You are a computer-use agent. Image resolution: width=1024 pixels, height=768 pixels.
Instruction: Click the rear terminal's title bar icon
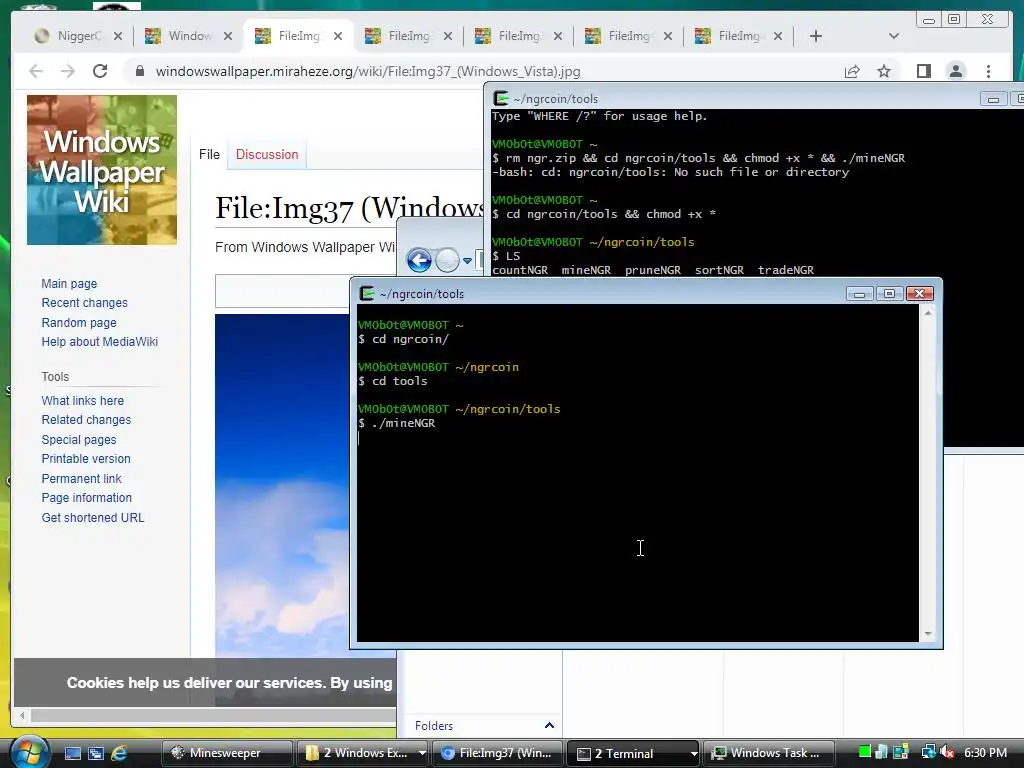tap(501, 99)
